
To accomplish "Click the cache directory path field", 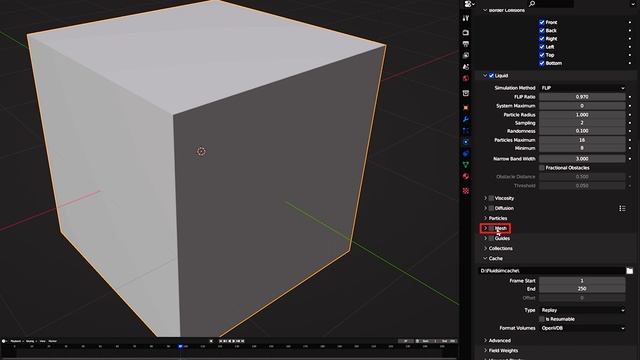I will (x=552, y=271).
